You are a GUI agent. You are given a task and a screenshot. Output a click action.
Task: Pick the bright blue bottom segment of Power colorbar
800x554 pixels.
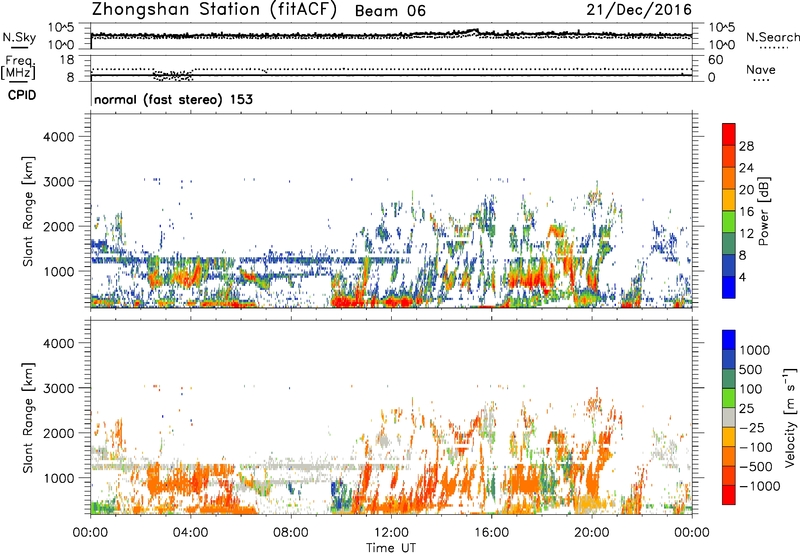point(729,287)
